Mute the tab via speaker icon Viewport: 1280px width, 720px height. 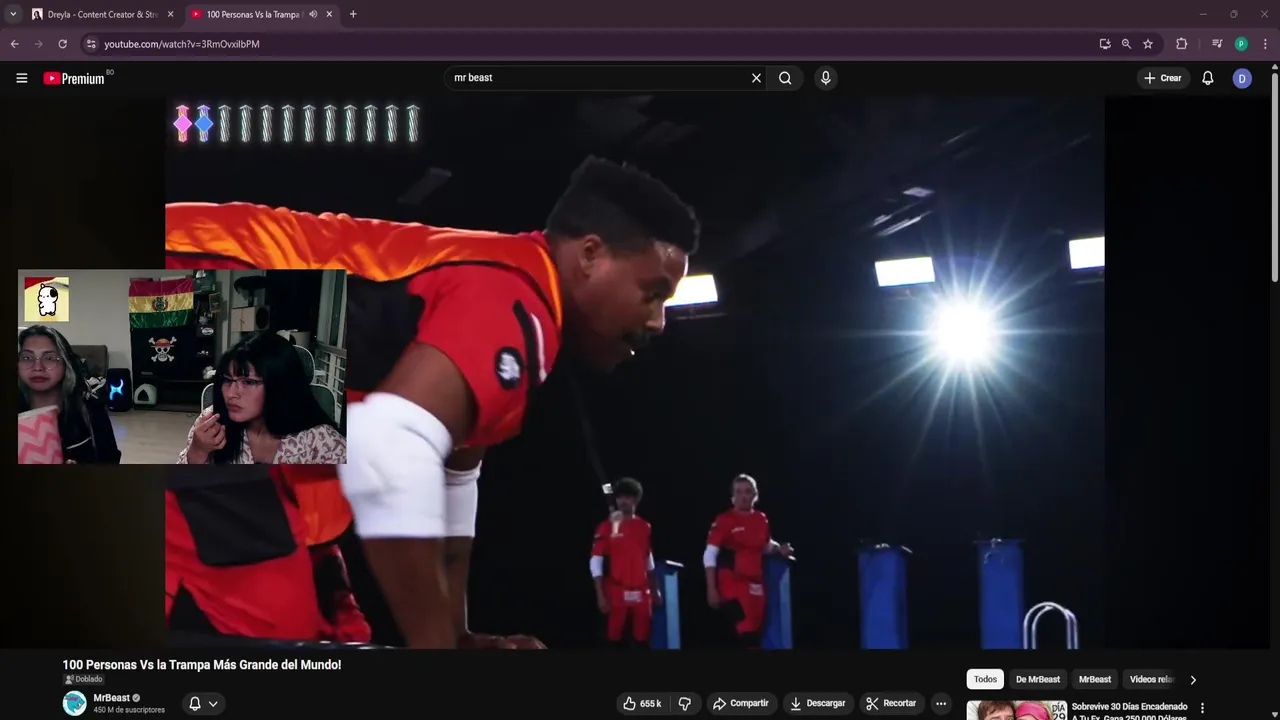click(x=313, y=14)
